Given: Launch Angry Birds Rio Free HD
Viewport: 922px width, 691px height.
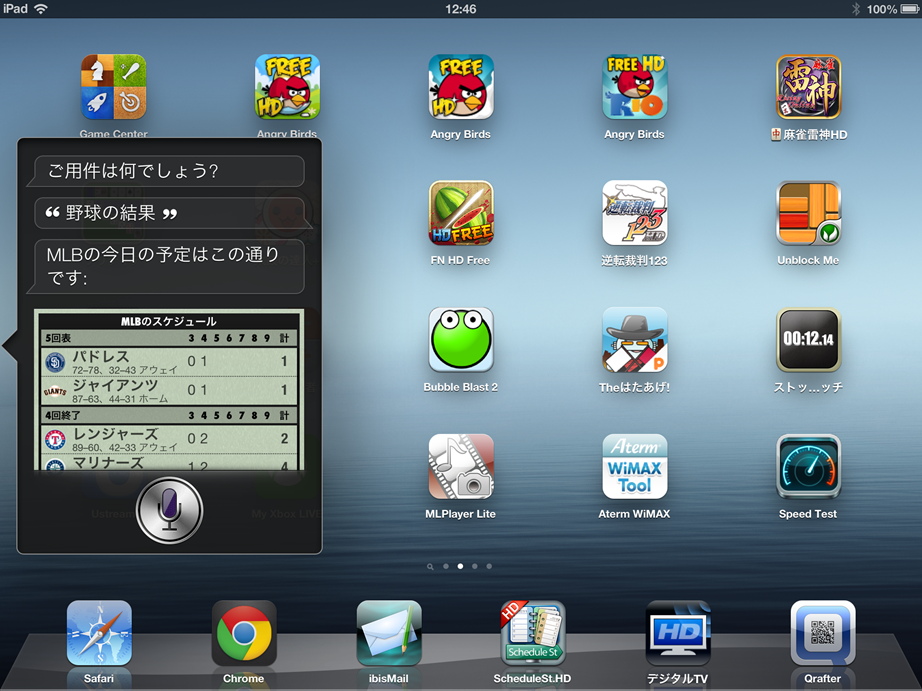Looking at the screenshot, I should 635,88.
